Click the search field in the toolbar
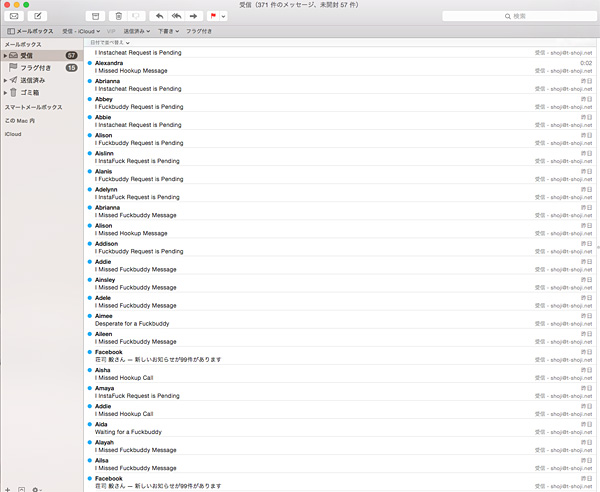The image size is (600, 492). pos(519,16)
